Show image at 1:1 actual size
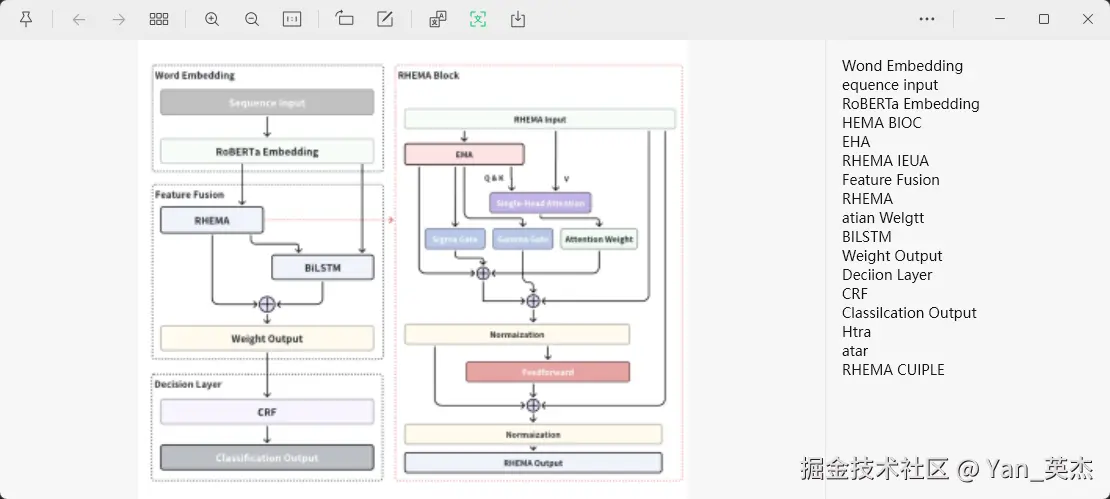Image resolution: width=1110 pixels, height=499 pixels. click(x=292, y=19)
